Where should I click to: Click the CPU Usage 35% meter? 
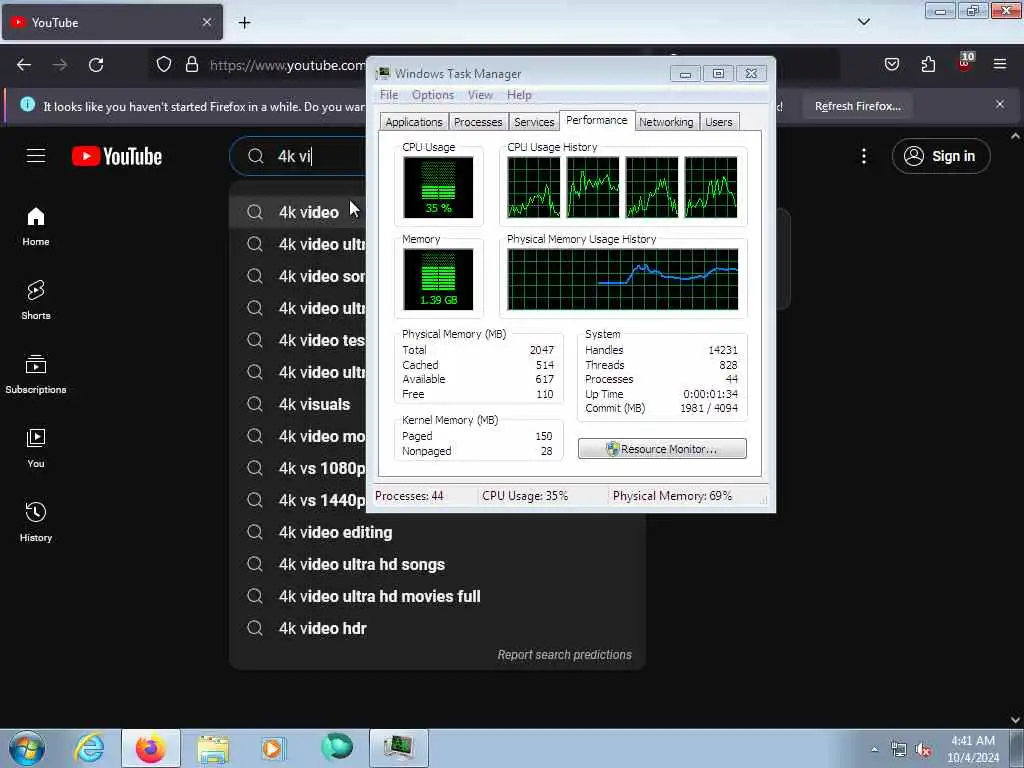pos(438,187)
